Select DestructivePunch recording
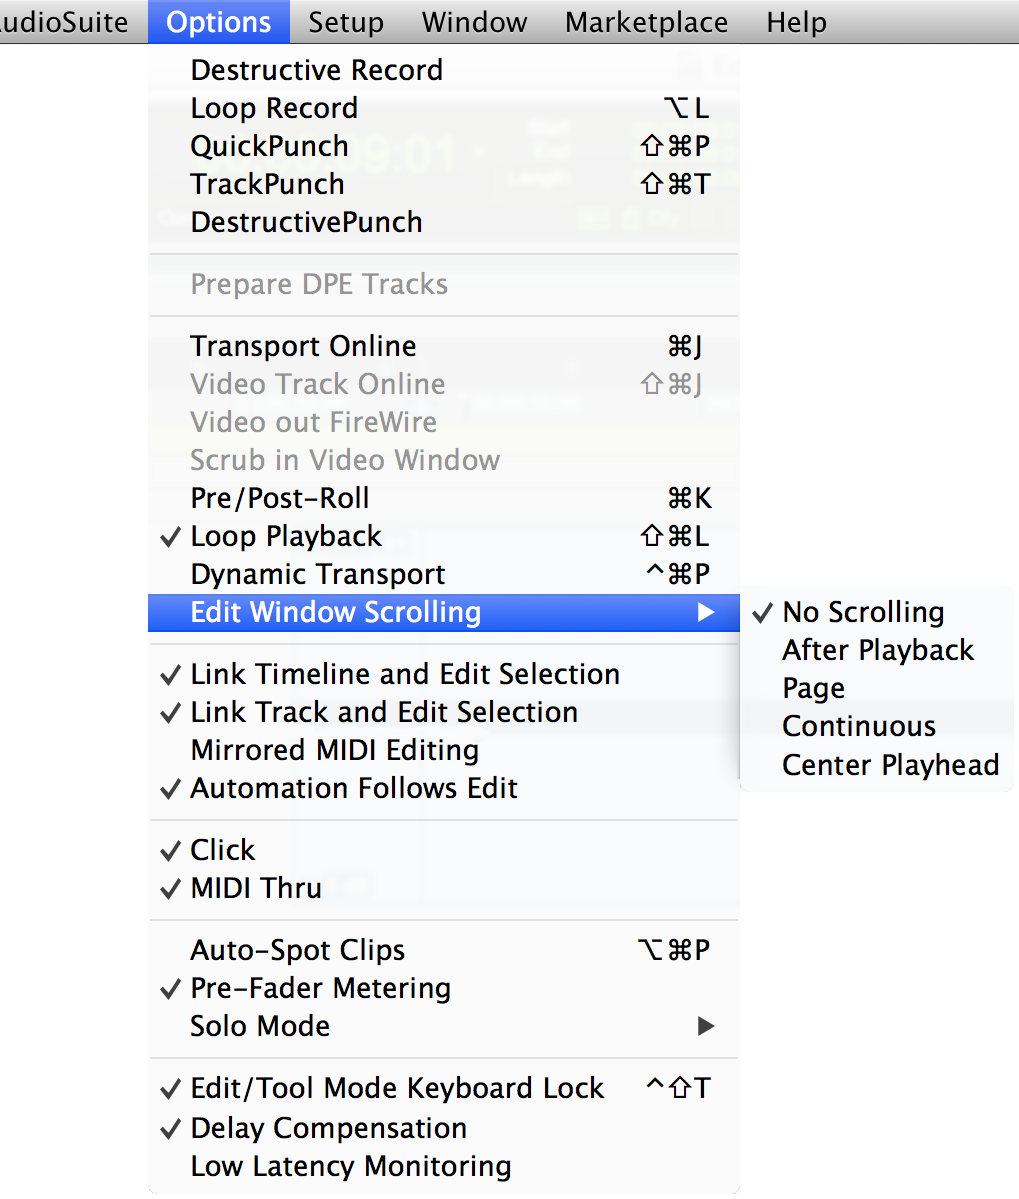Viewport: 1019px width, 1199px height. (x=305, y=222)
